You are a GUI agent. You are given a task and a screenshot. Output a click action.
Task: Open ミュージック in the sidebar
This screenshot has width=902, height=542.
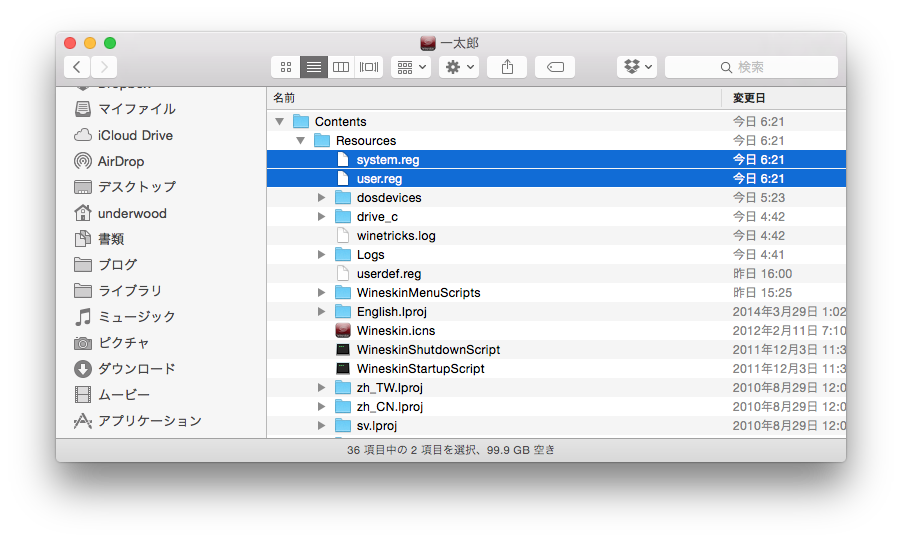(x=125, y=316)
